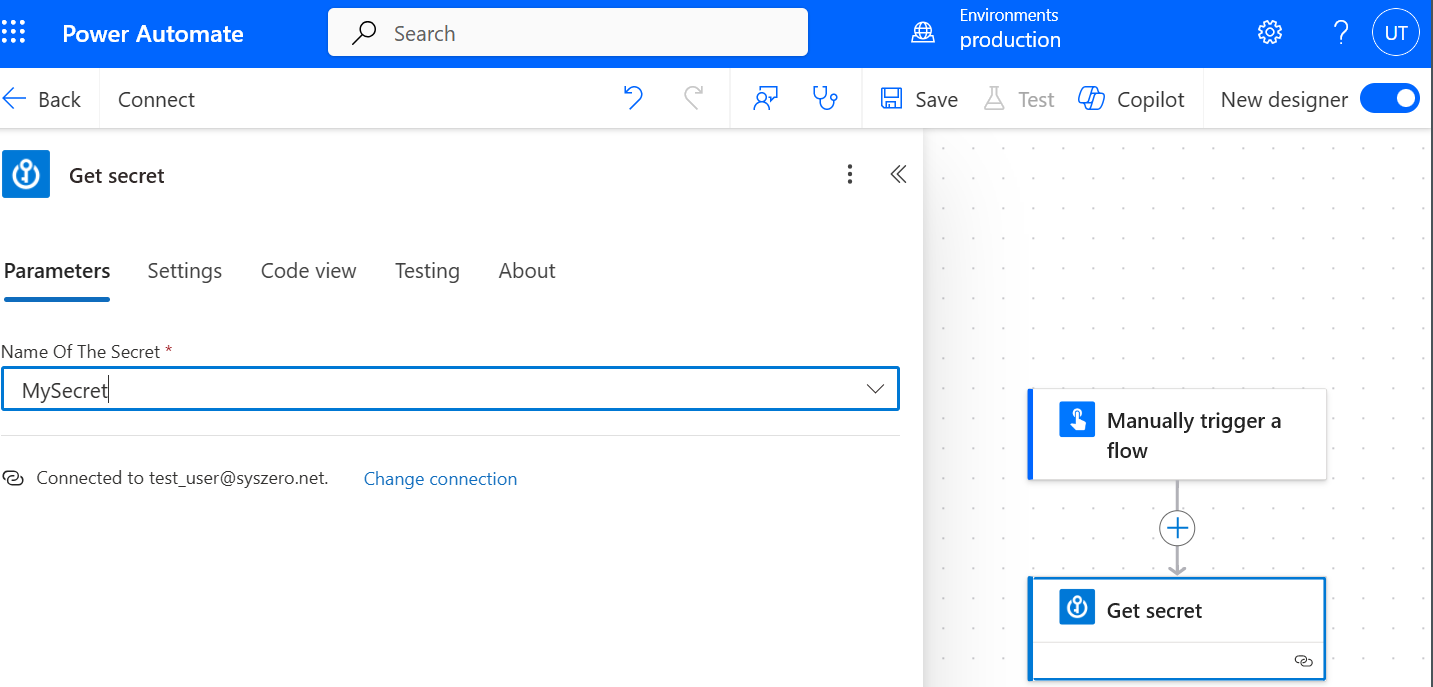Viewport: 1433px width, 687px height.
Task: Open the app launcher waffle icon
Action: [14, 33]
